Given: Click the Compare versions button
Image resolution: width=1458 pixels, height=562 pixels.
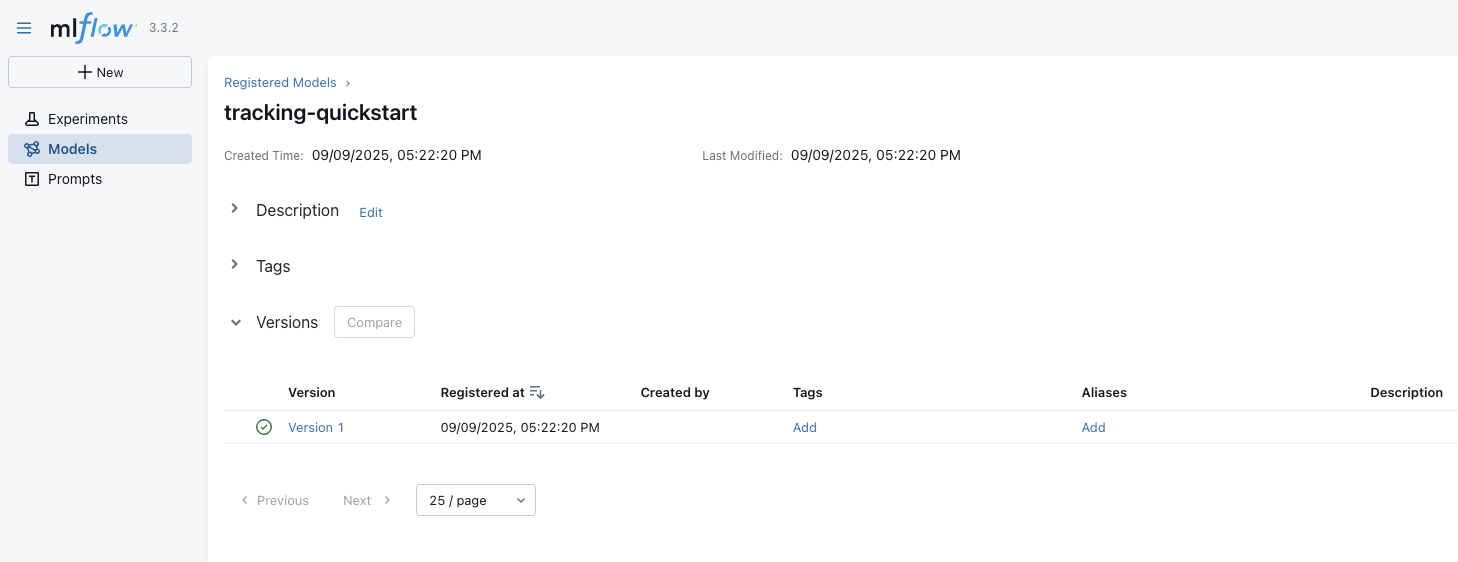Looking at the screenshot, I should point(374,322).
